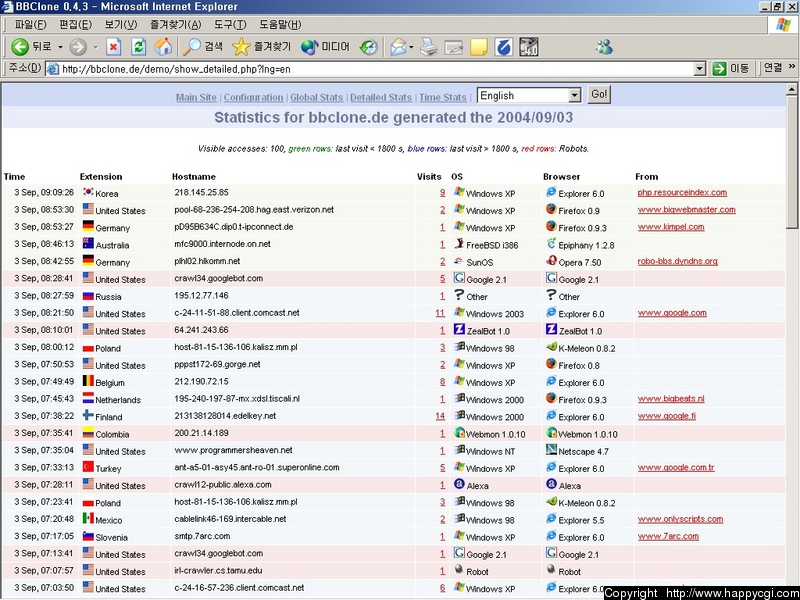800x600 pixels.
Task: Click the Belgium flag icon
Action: click(x=88, y=381)
